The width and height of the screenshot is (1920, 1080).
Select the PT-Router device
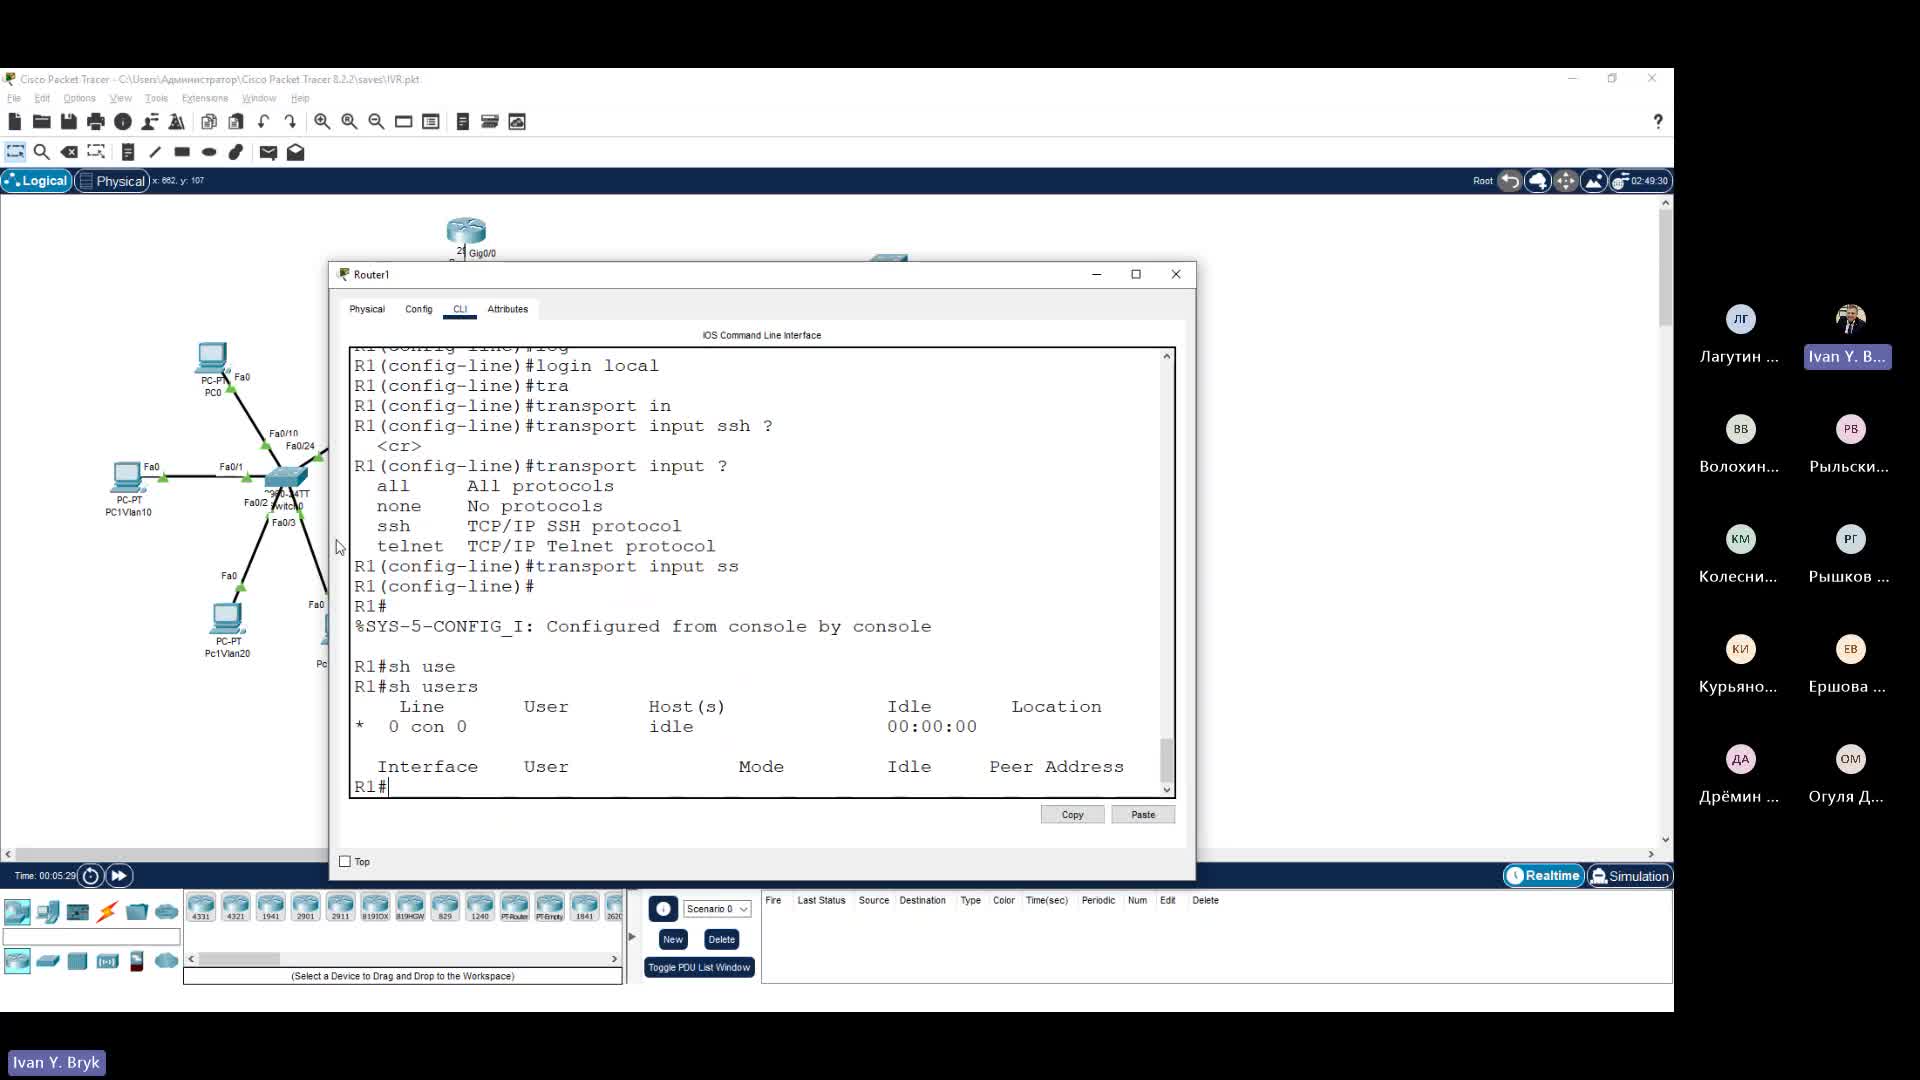tap(515, 907)
